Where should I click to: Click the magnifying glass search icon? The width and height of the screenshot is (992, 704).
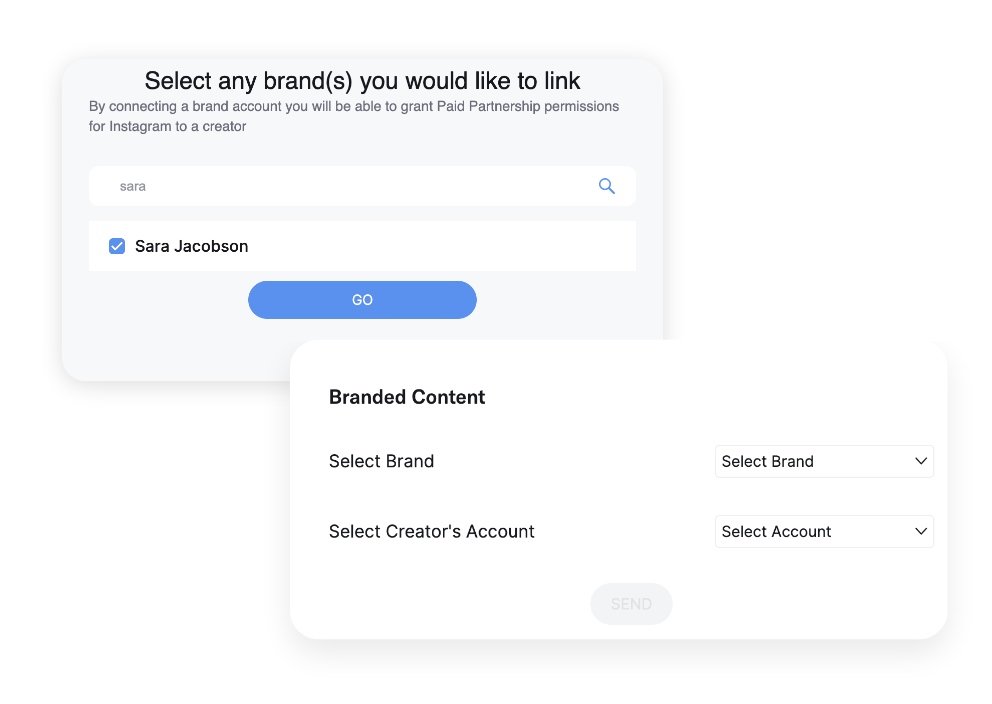pos(607,186)
